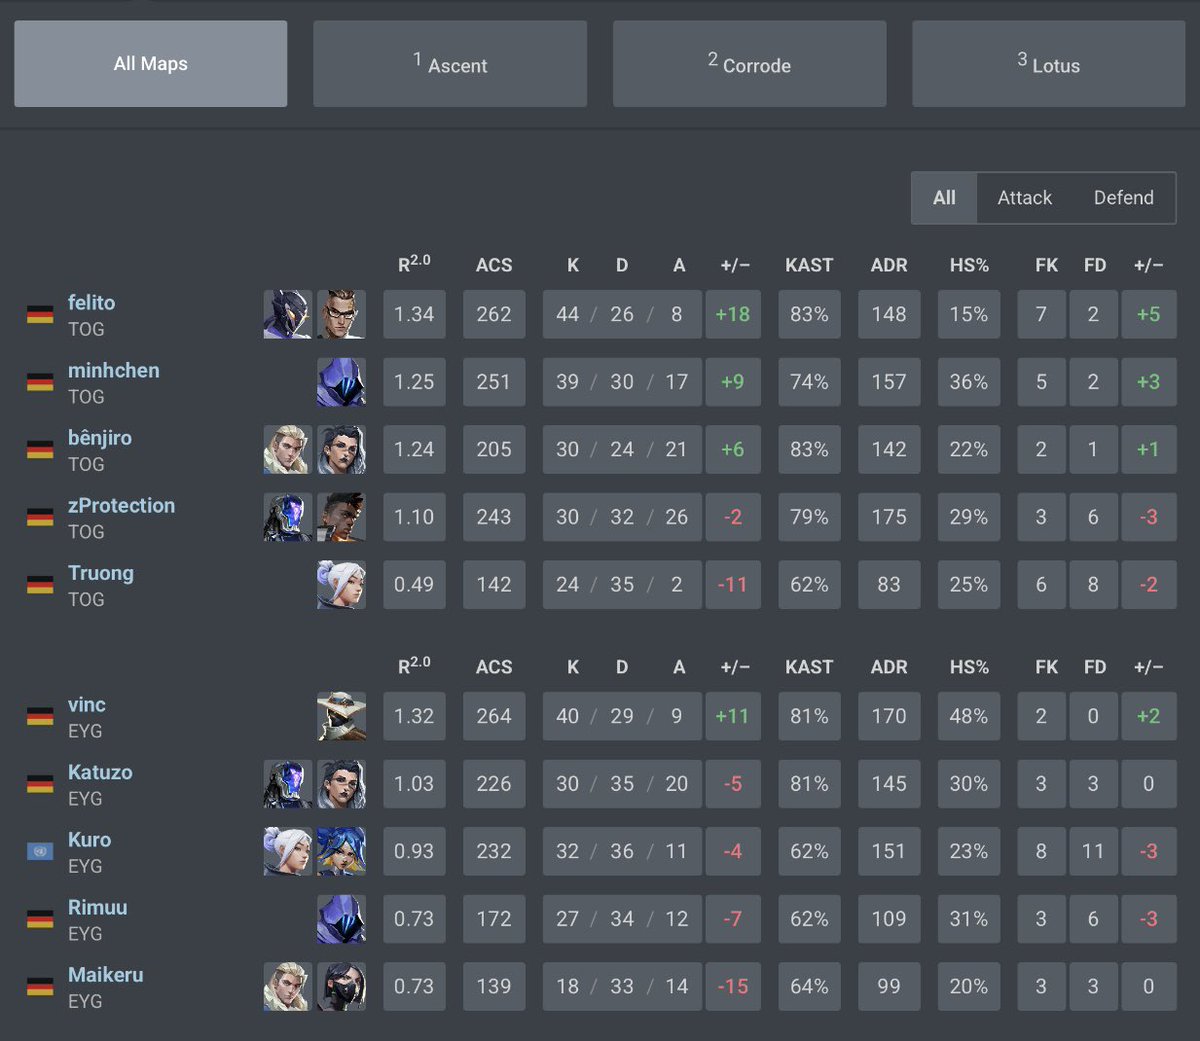Click the German flag beside Maikeru

point(40,987)
